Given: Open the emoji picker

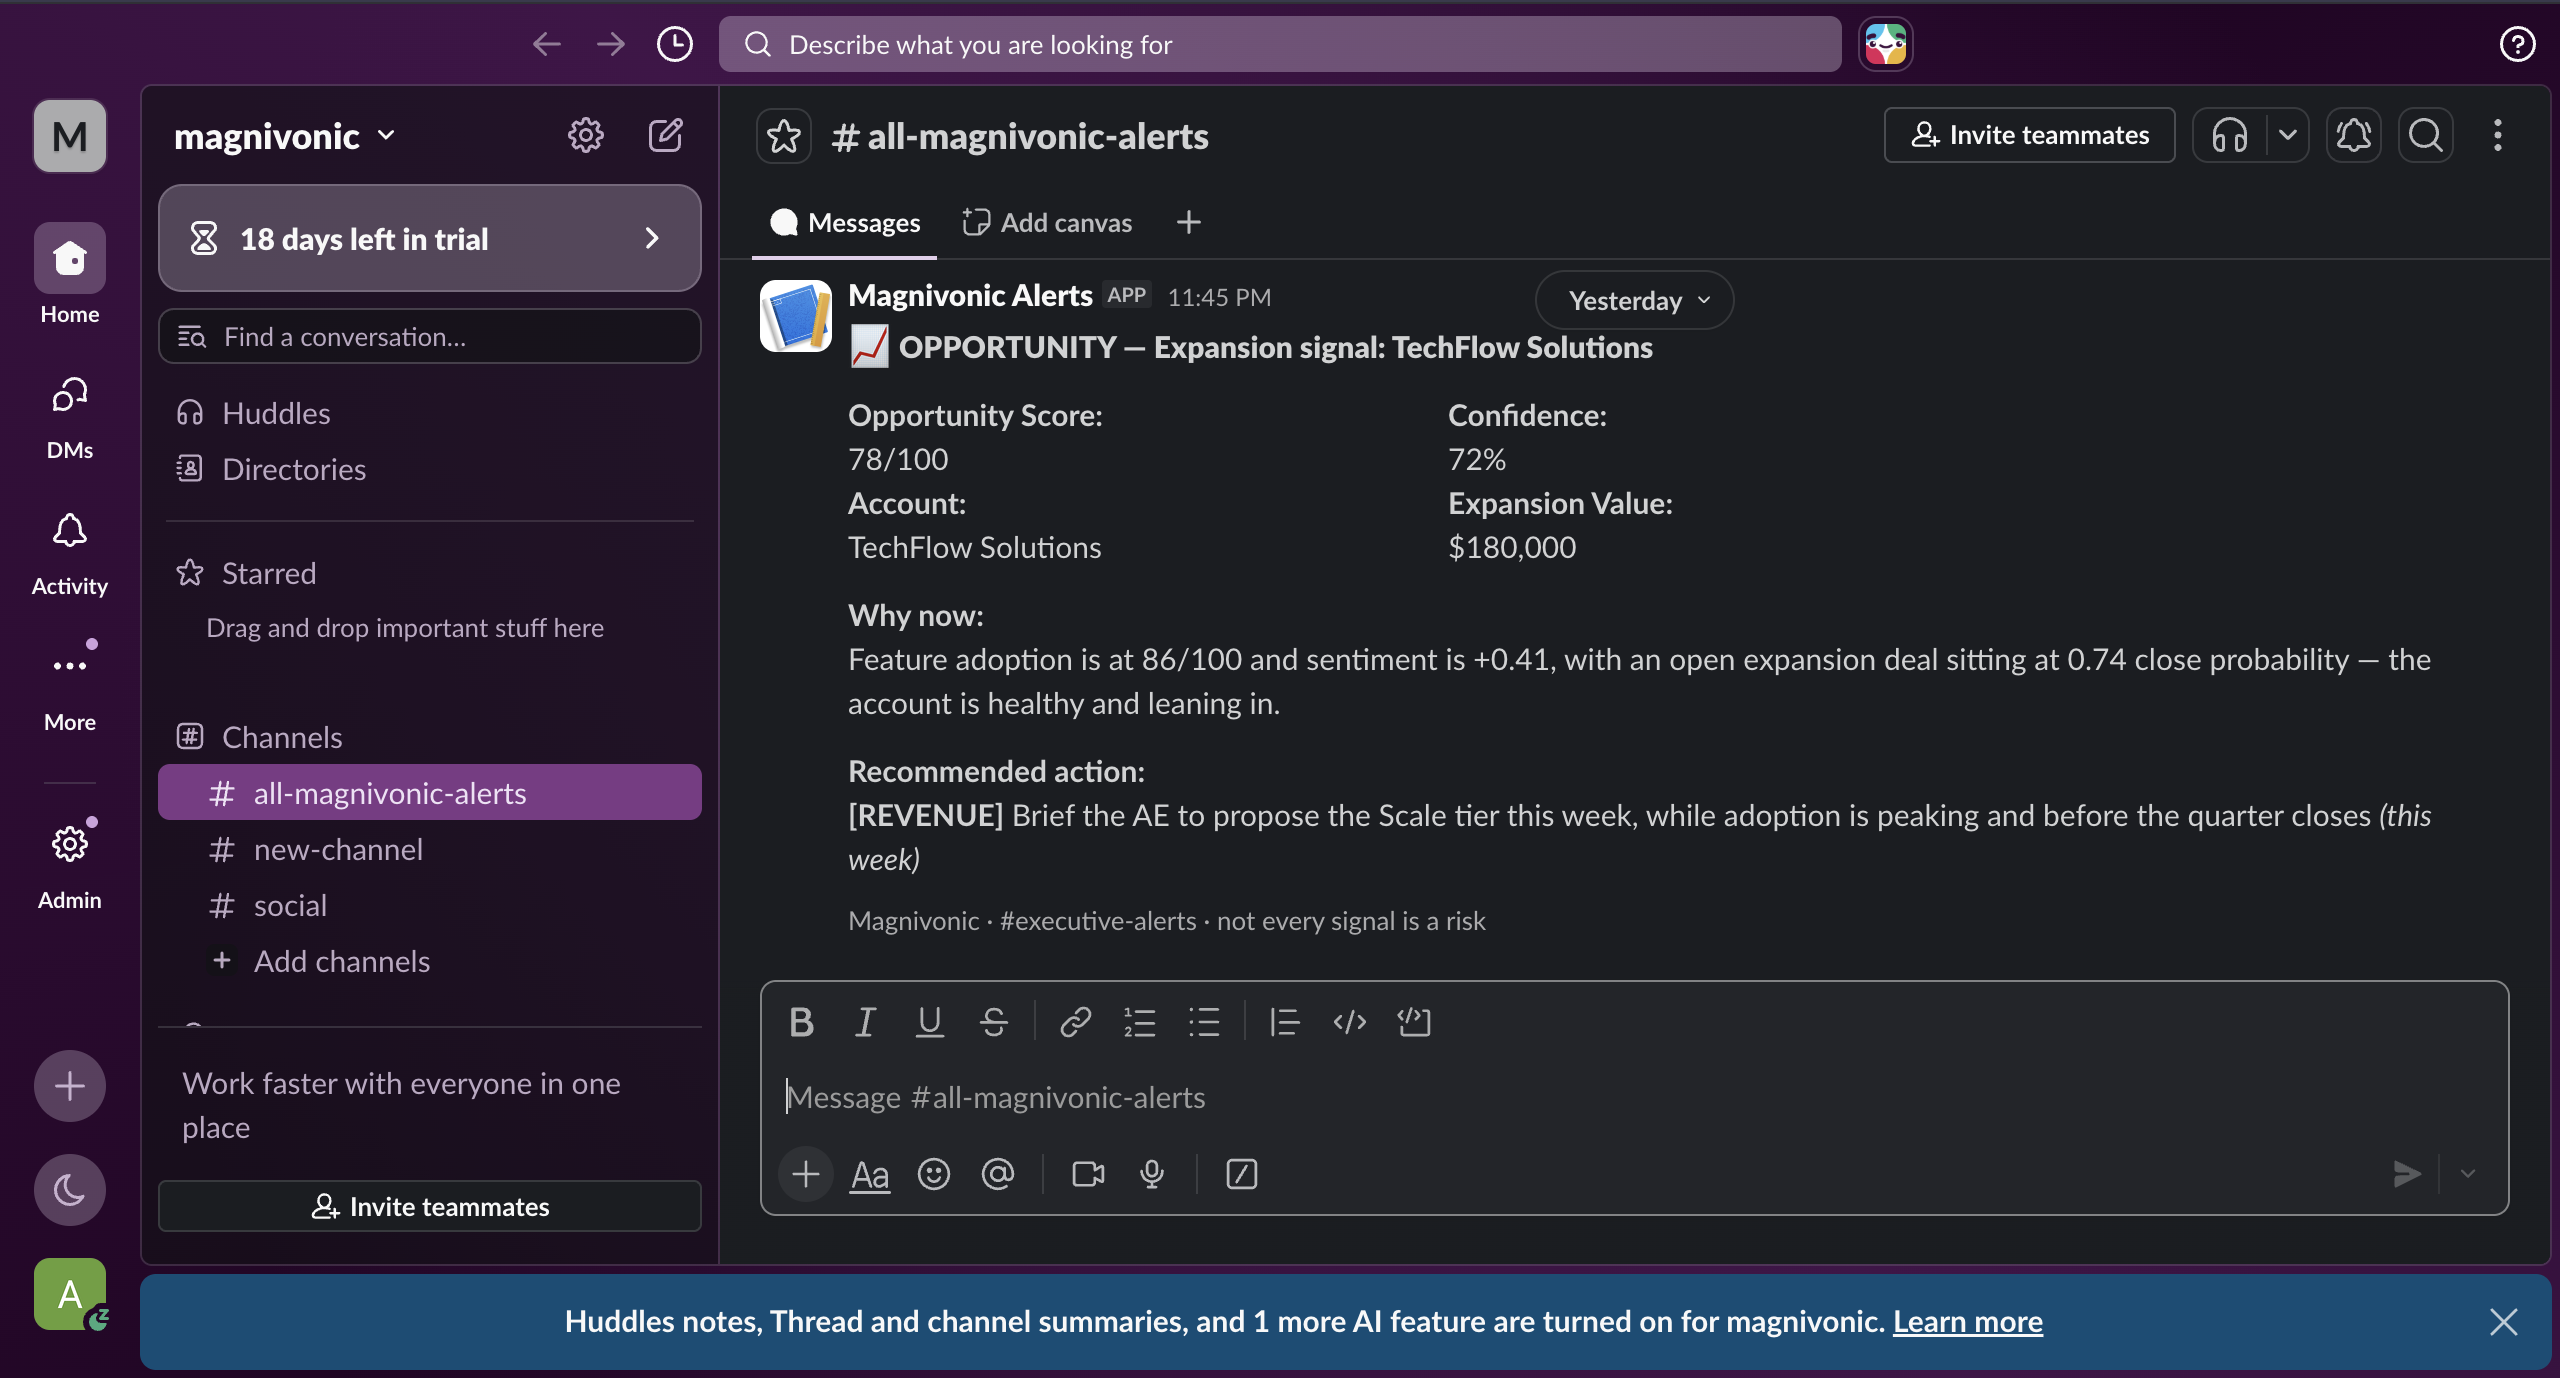Looking at the screenshot, I should [933, 1174].
